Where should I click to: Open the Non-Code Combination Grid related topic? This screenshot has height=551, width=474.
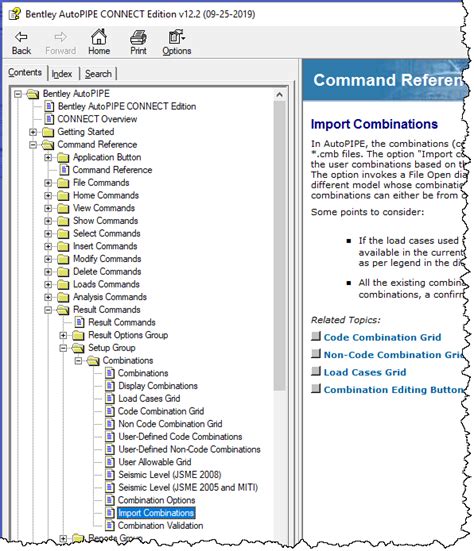(x=394, y=355)
